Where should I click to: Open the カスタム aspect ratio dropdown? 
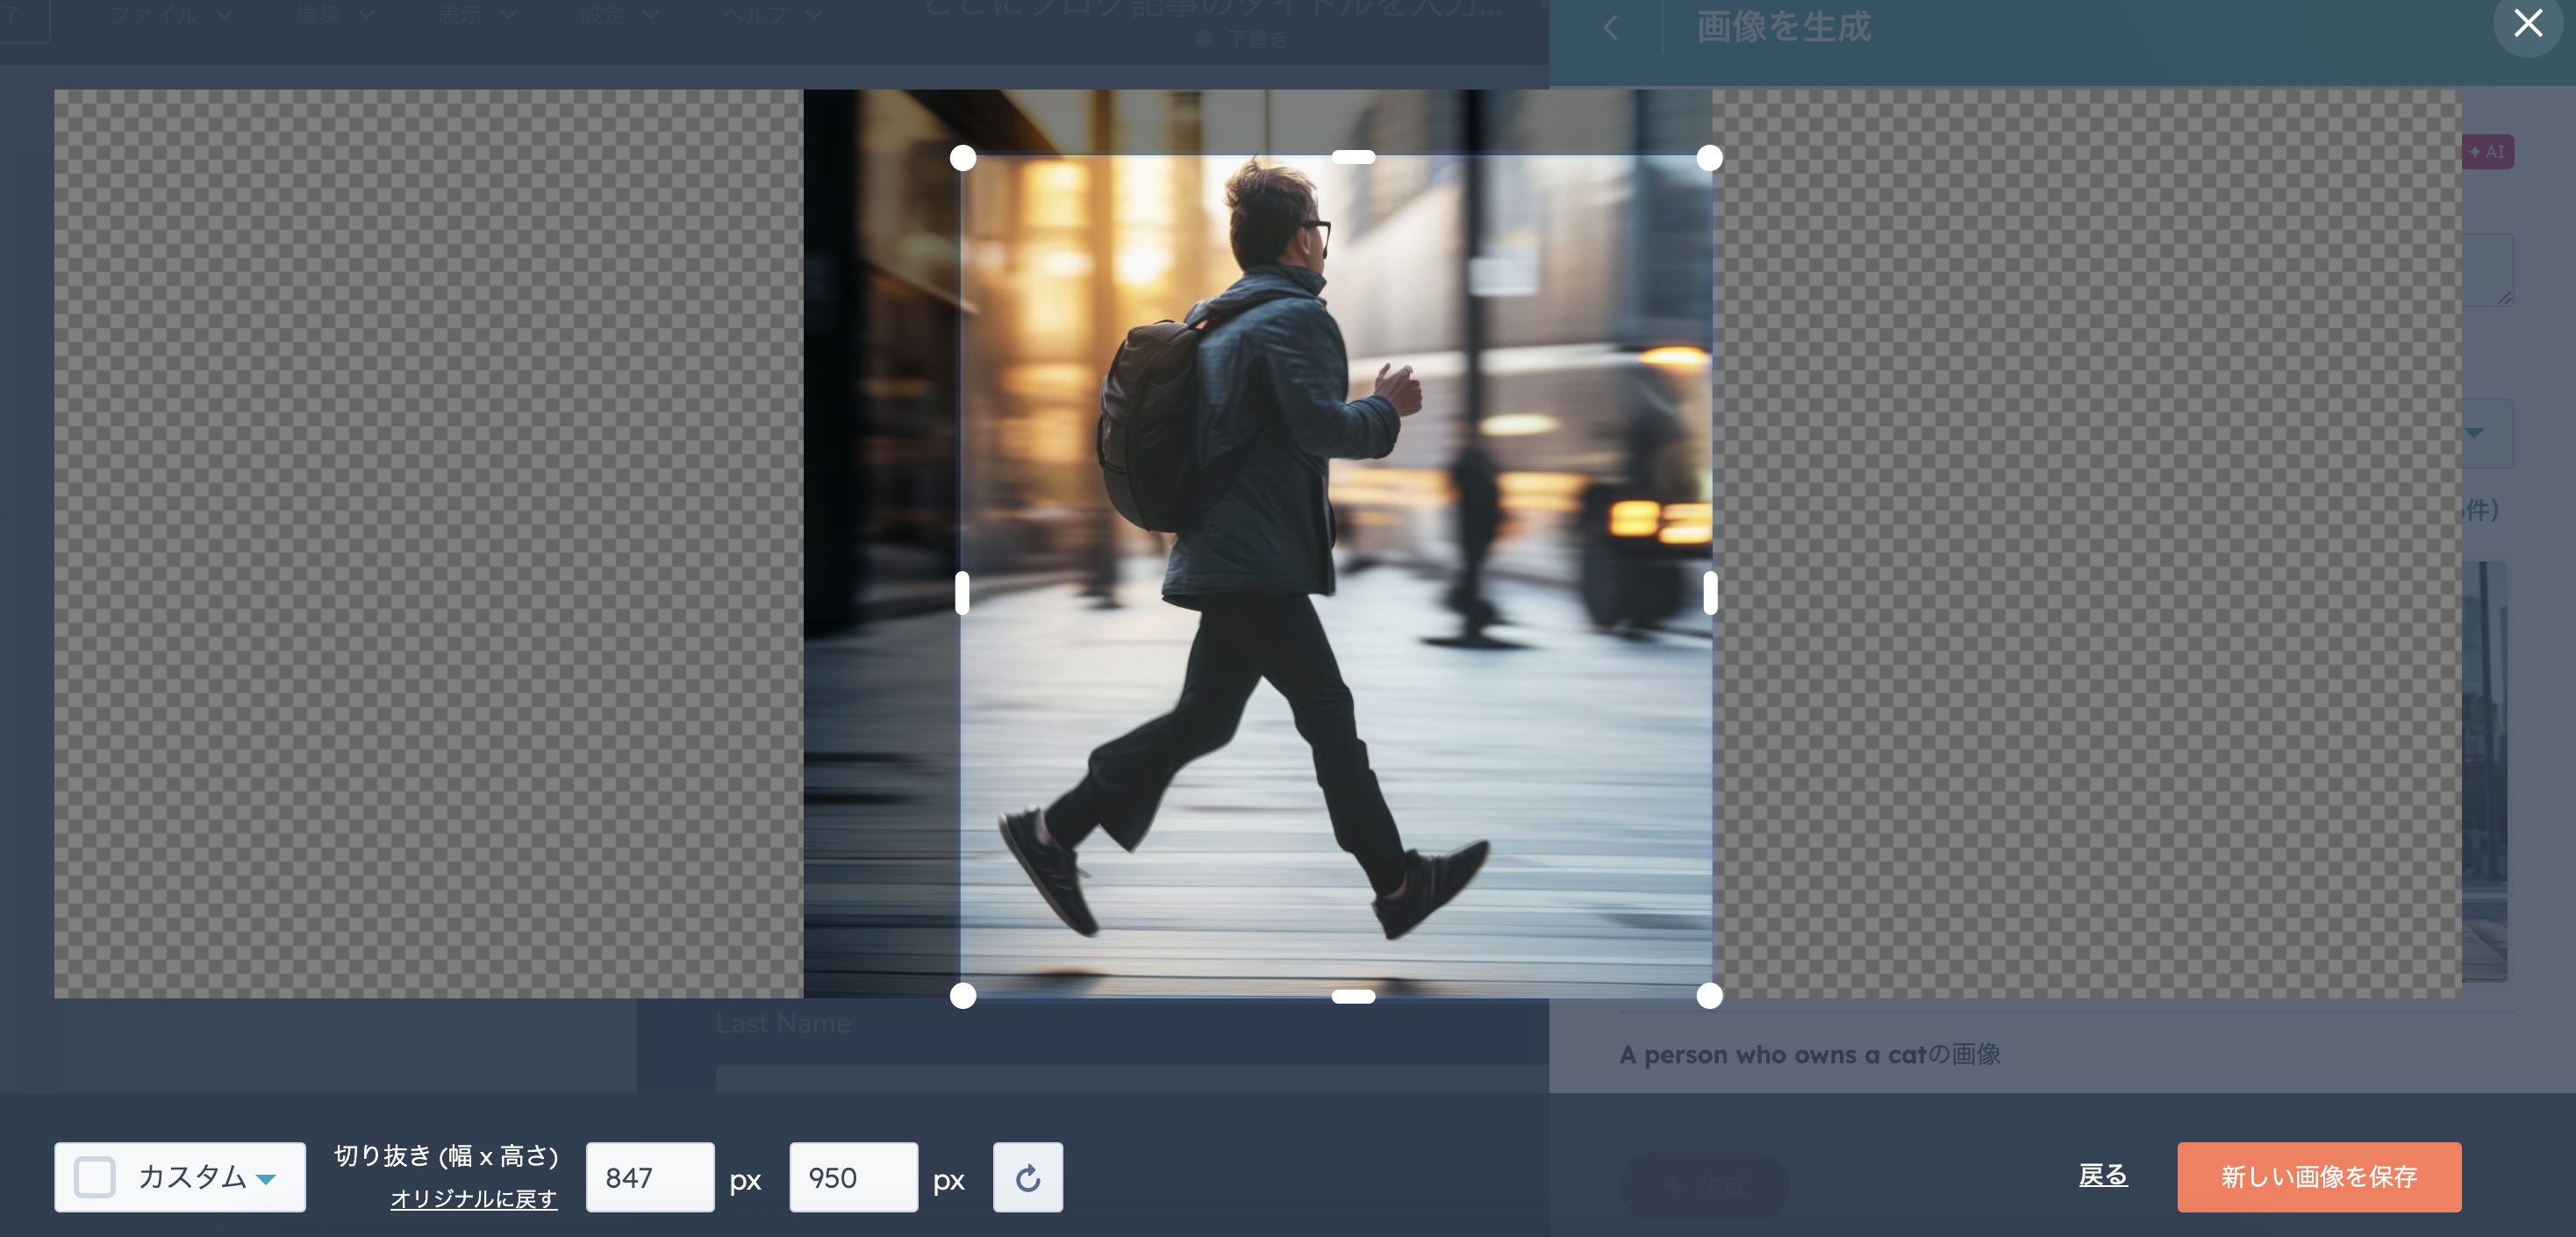coord(180,1177)
